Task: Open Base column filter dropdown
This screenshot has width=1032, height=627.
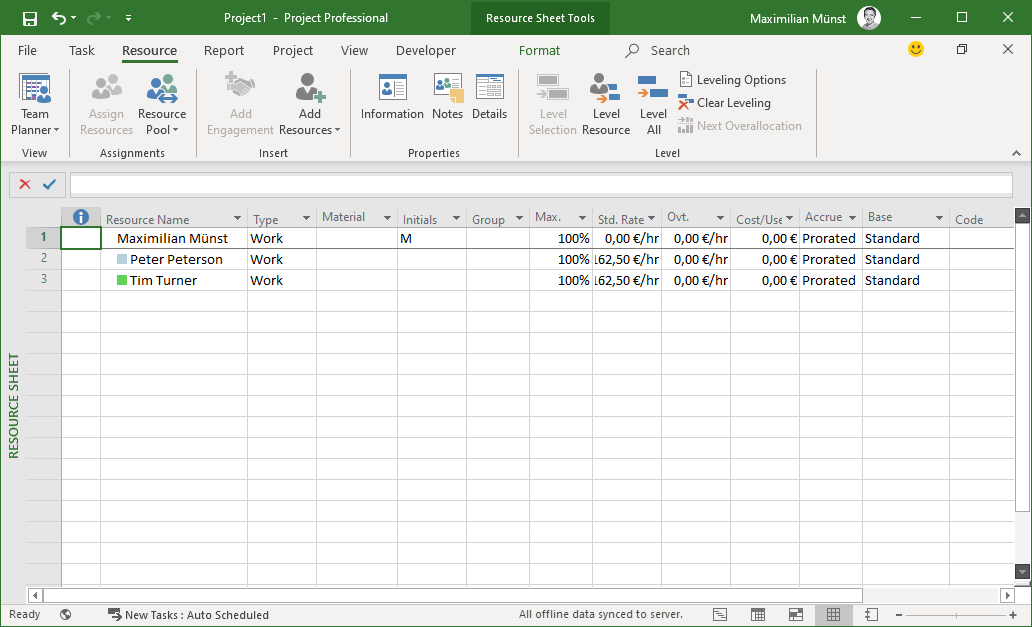Action: [939, 218]
